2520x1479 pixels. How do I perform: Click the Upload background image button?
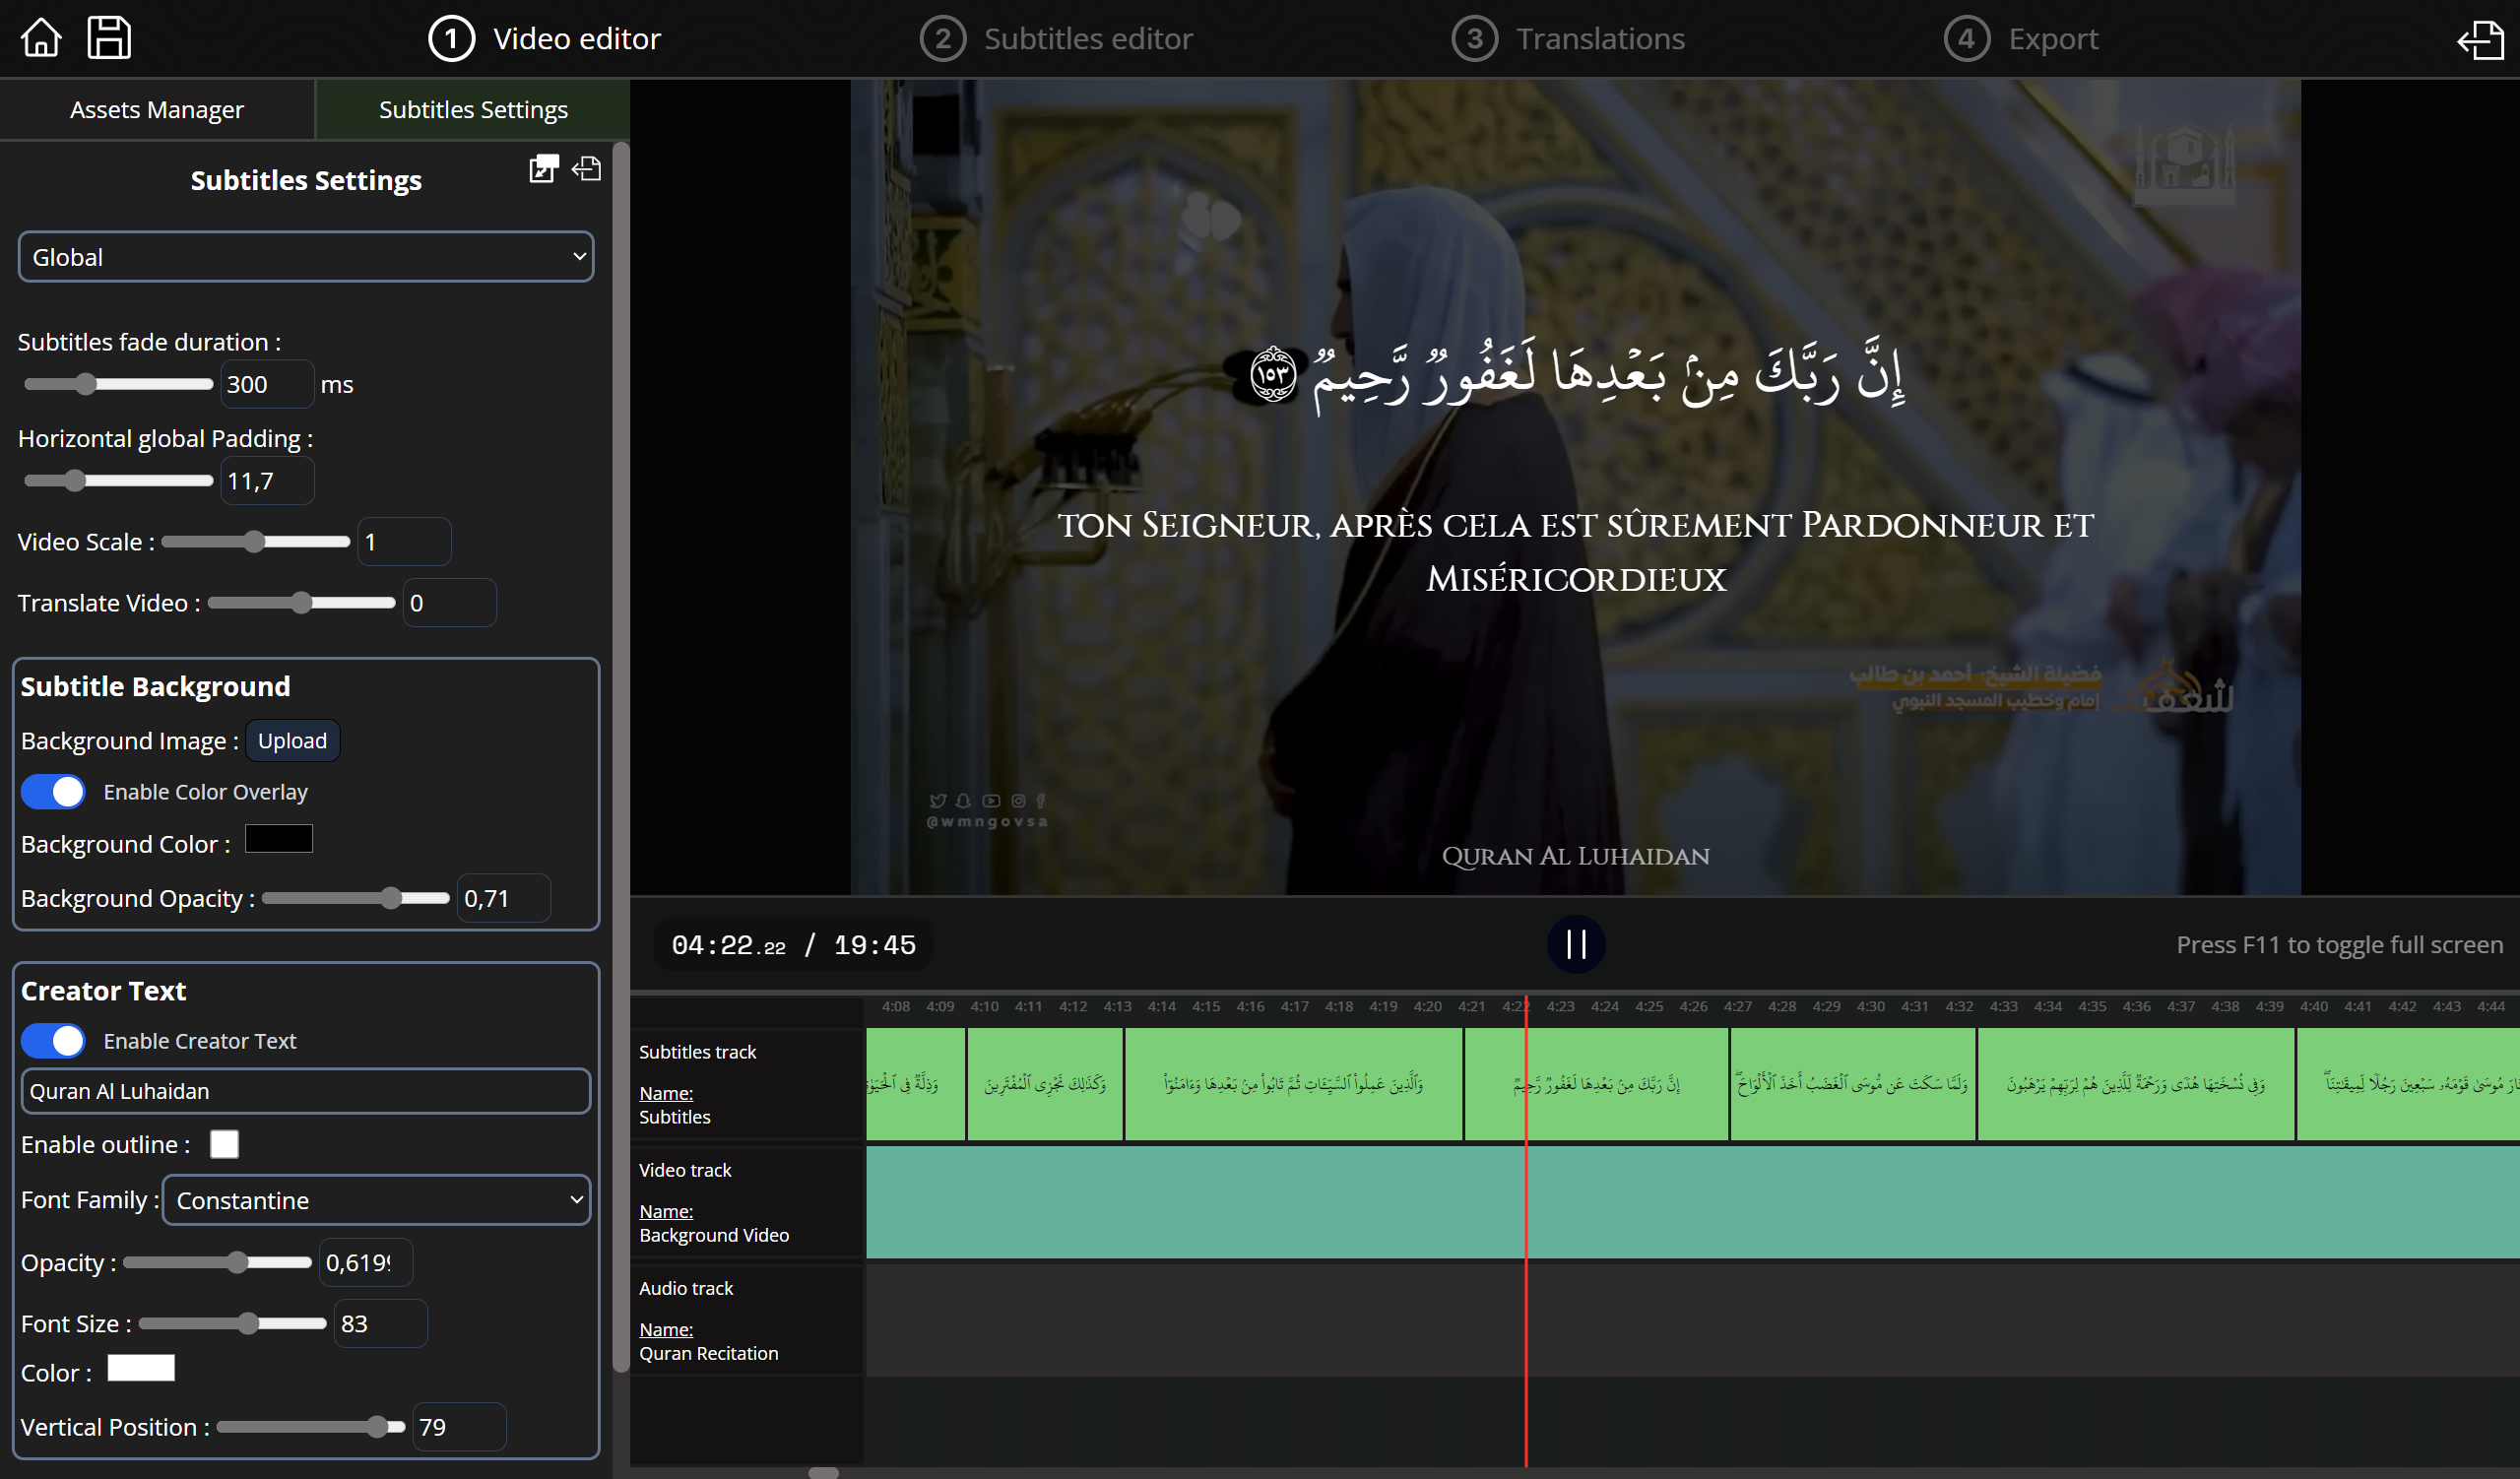(292, 741)
